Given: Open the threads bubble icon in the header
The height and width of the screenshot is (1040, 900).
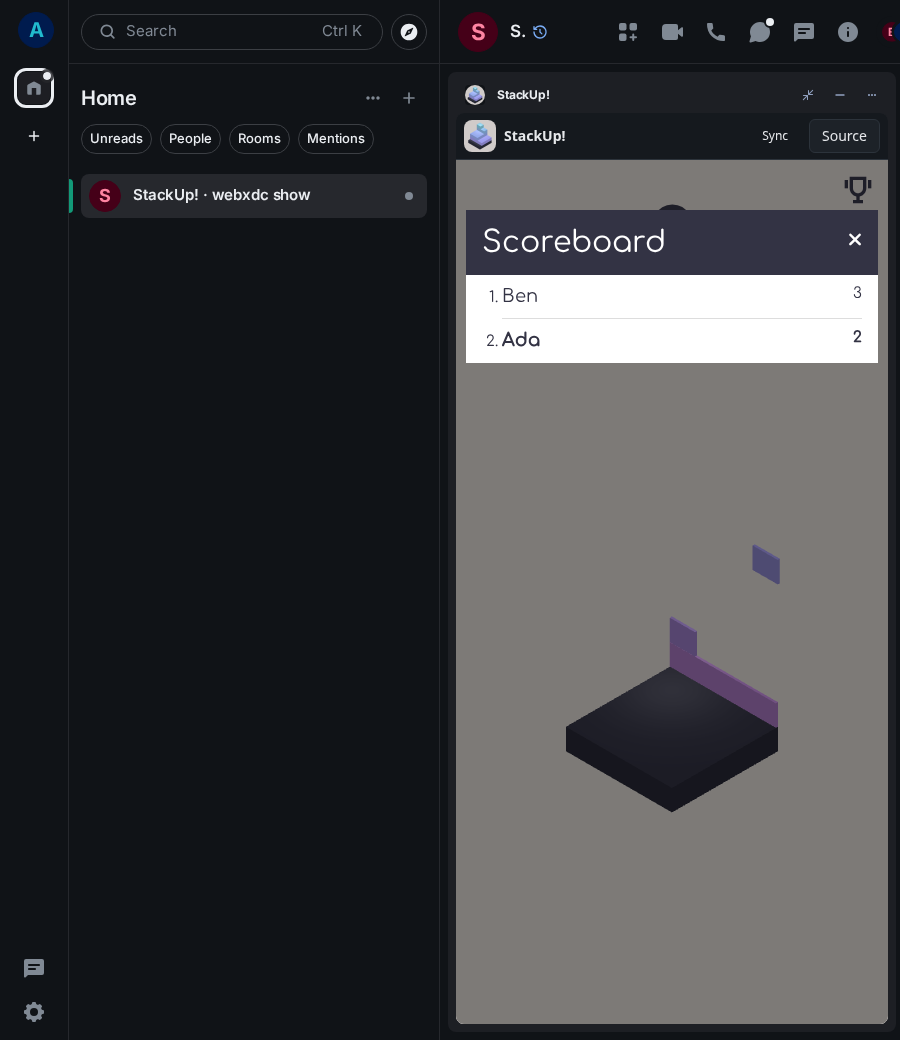Looking at the screenshot, I should coord(760,31).
